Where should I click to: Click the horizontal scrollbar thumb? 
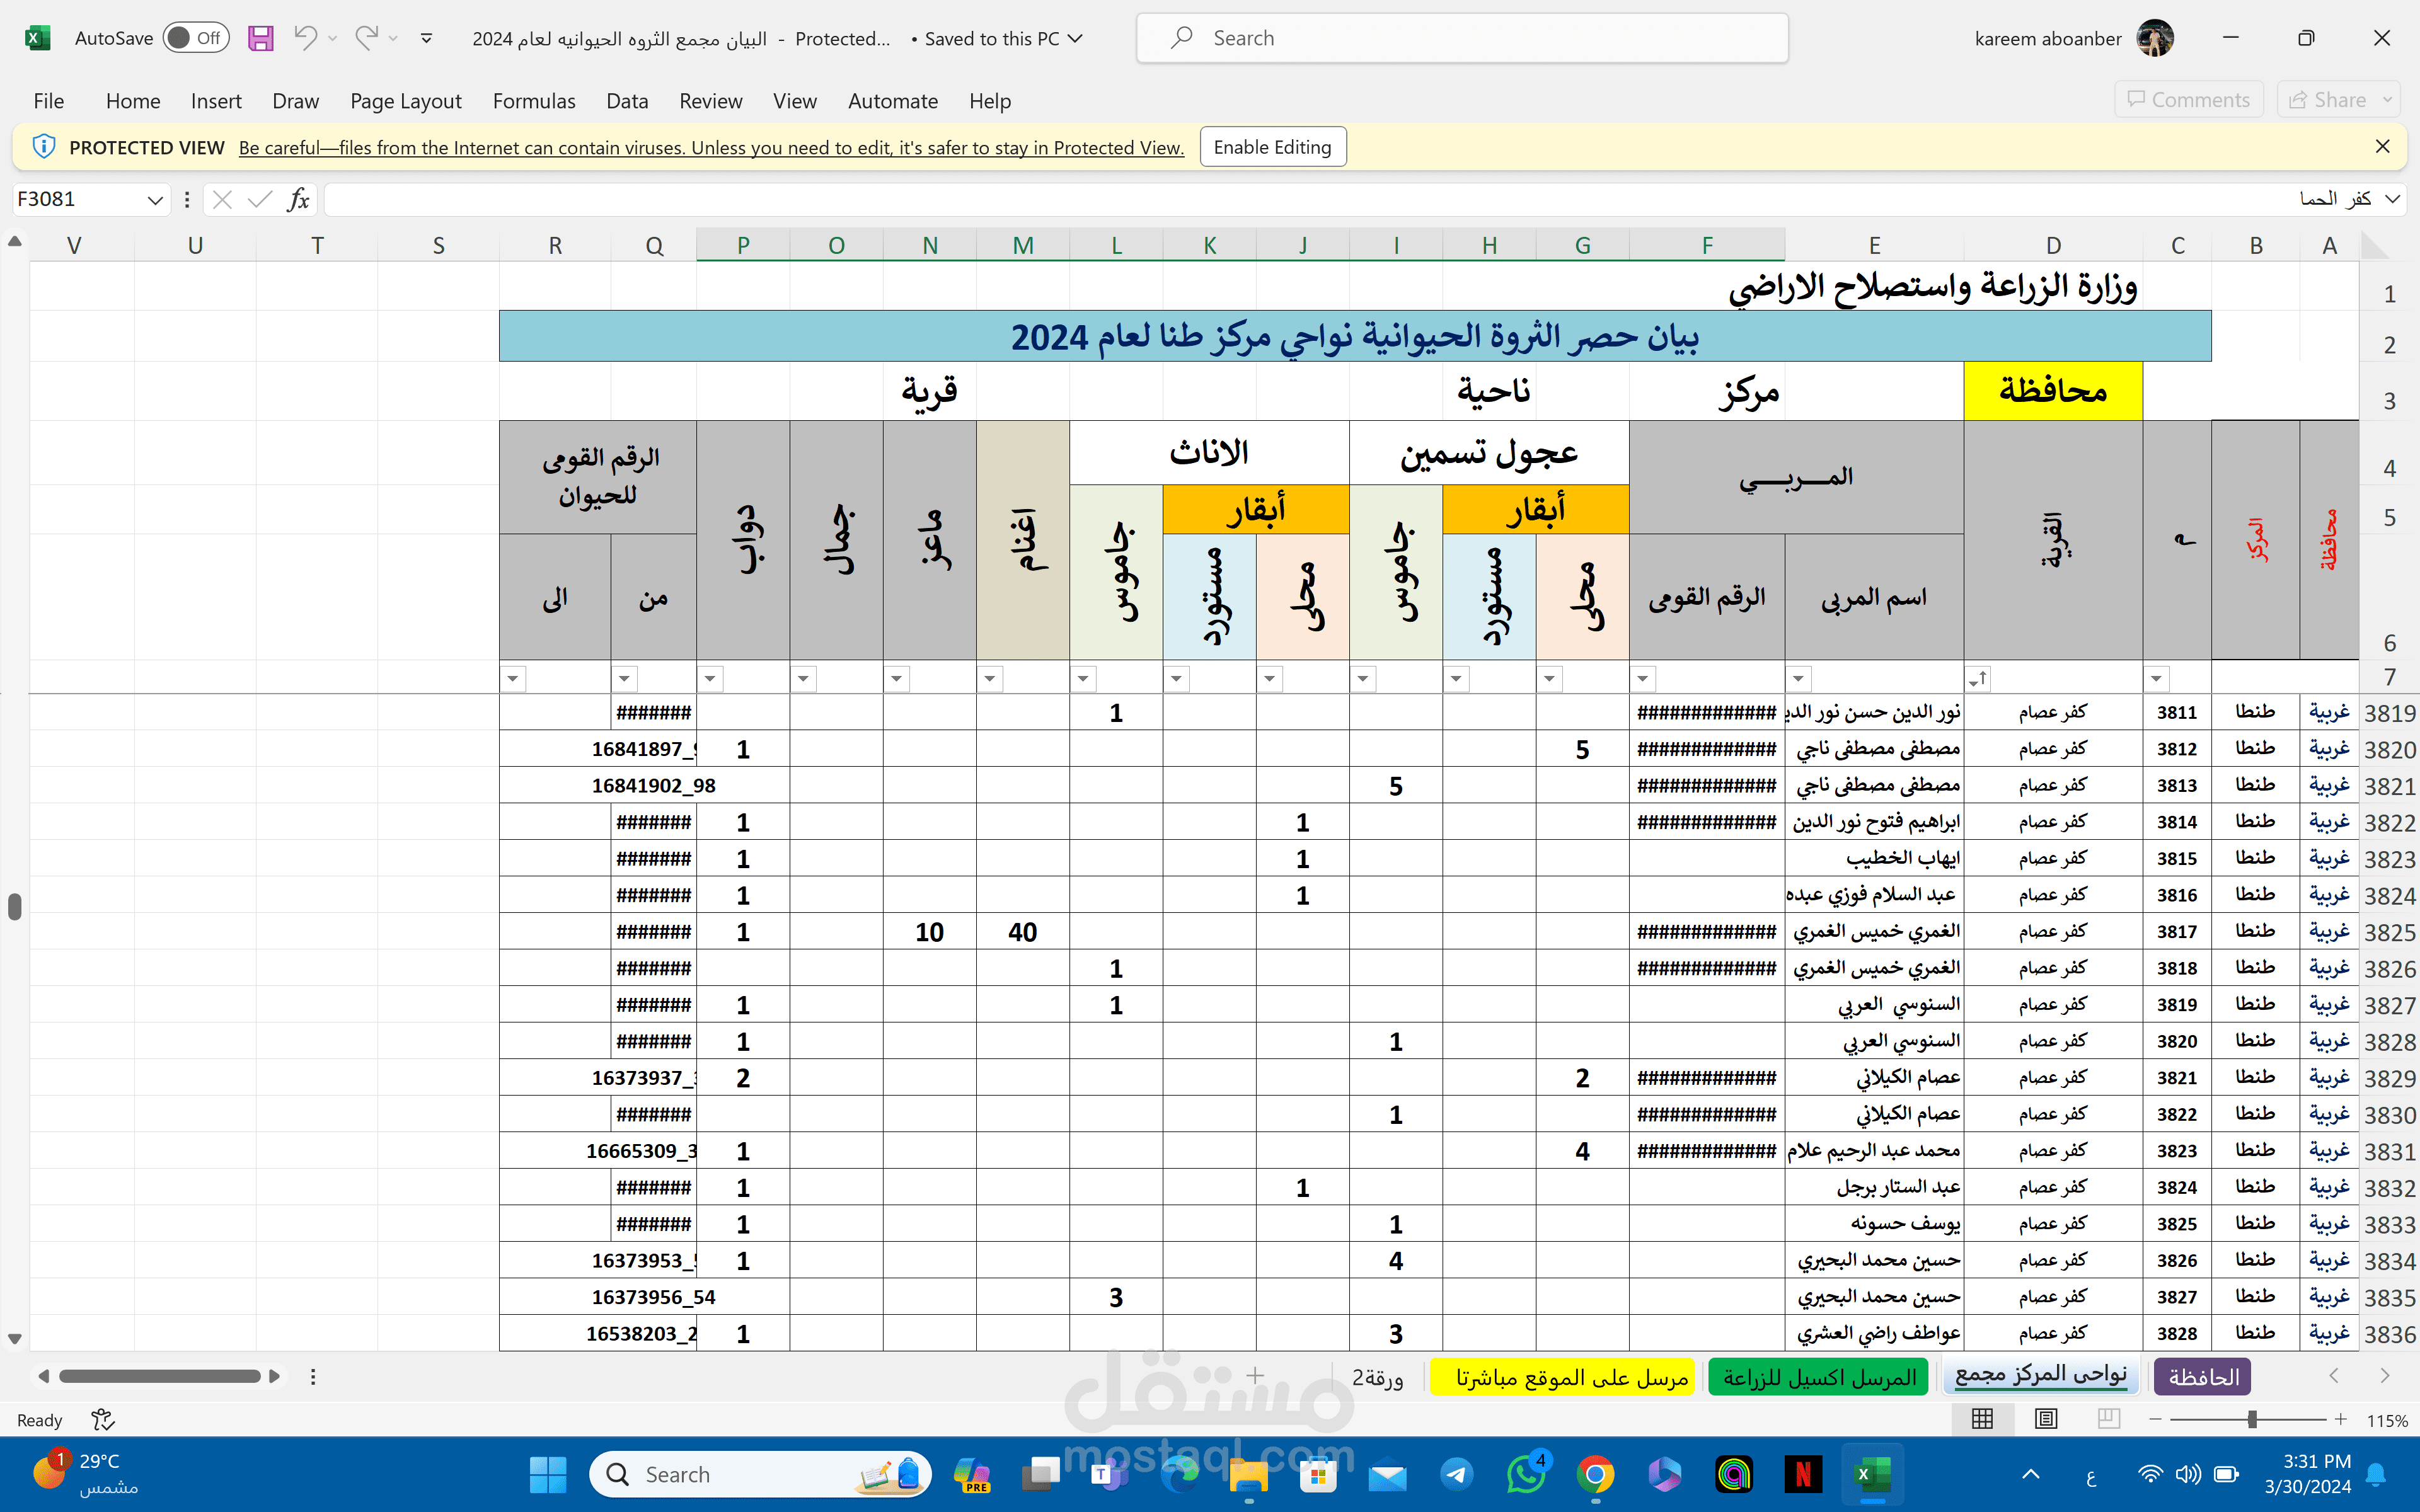(x=160, y=1376)
